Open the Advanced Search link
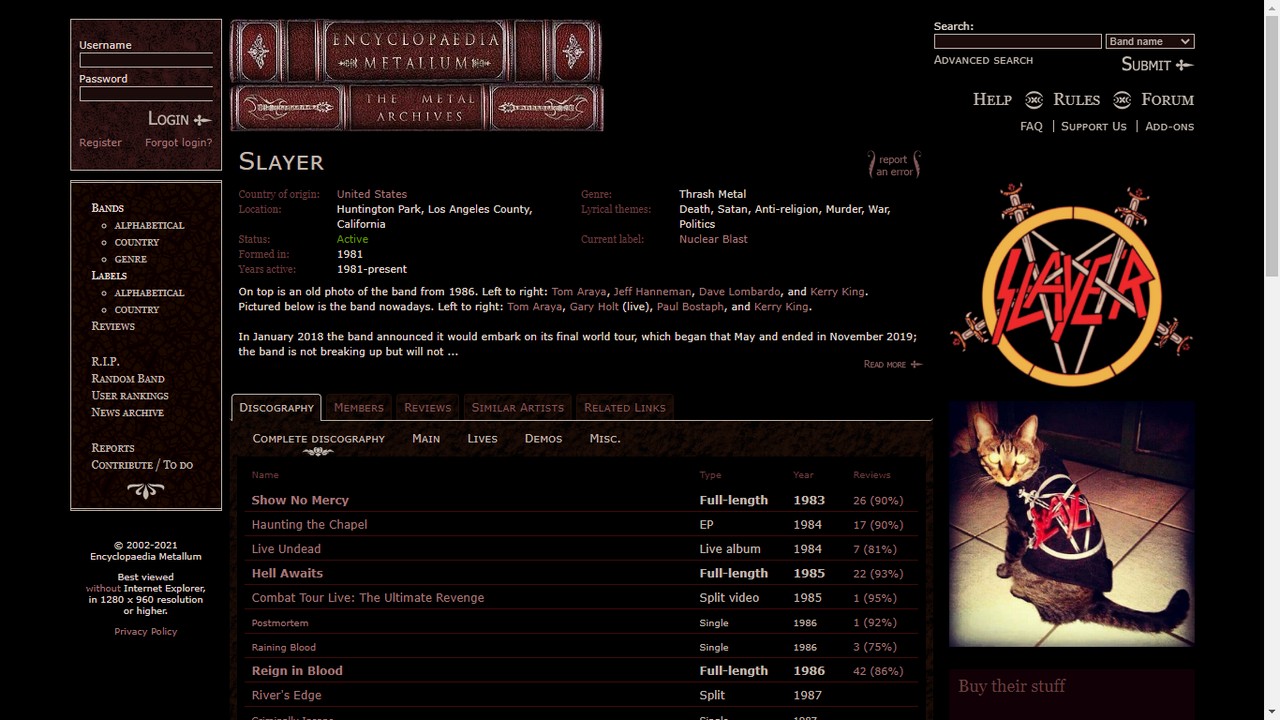1280x720 pixels. coord(983,60)
